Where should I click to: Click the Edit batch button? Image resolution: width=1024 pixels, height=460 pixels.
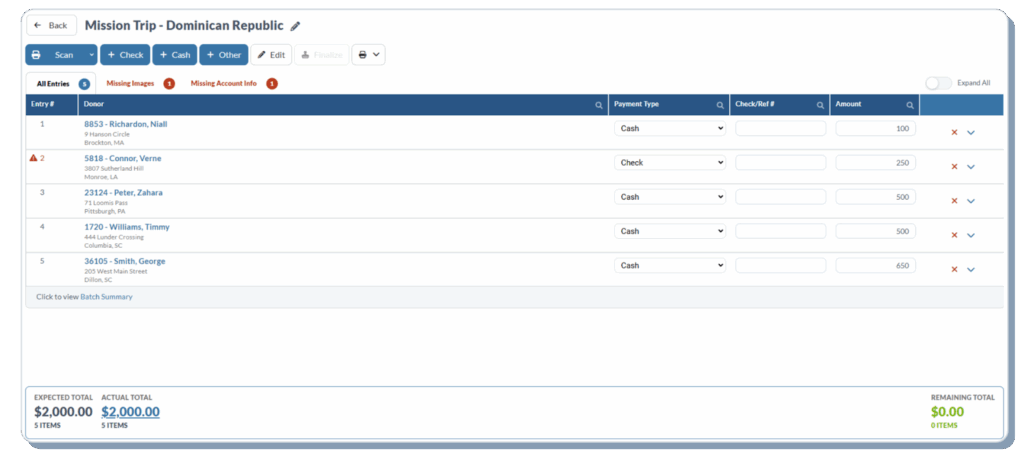271,55
